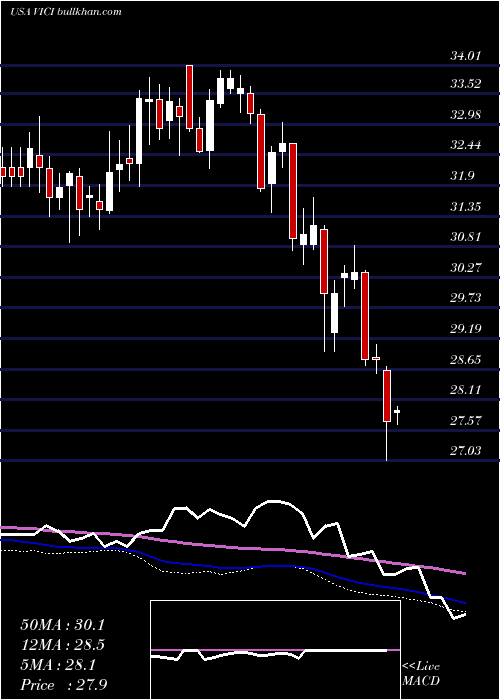This screenshot has height=700, width=500.
Task: Select the 32.44 price level label
Action: pyautogui.click(x=466, y=145)
